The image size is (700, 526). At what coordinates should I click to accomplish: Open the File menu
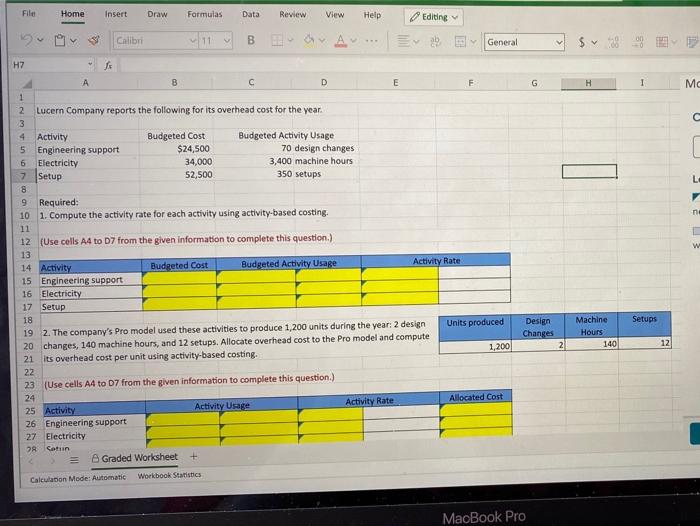pyautogui.click(x=29, y=13)
